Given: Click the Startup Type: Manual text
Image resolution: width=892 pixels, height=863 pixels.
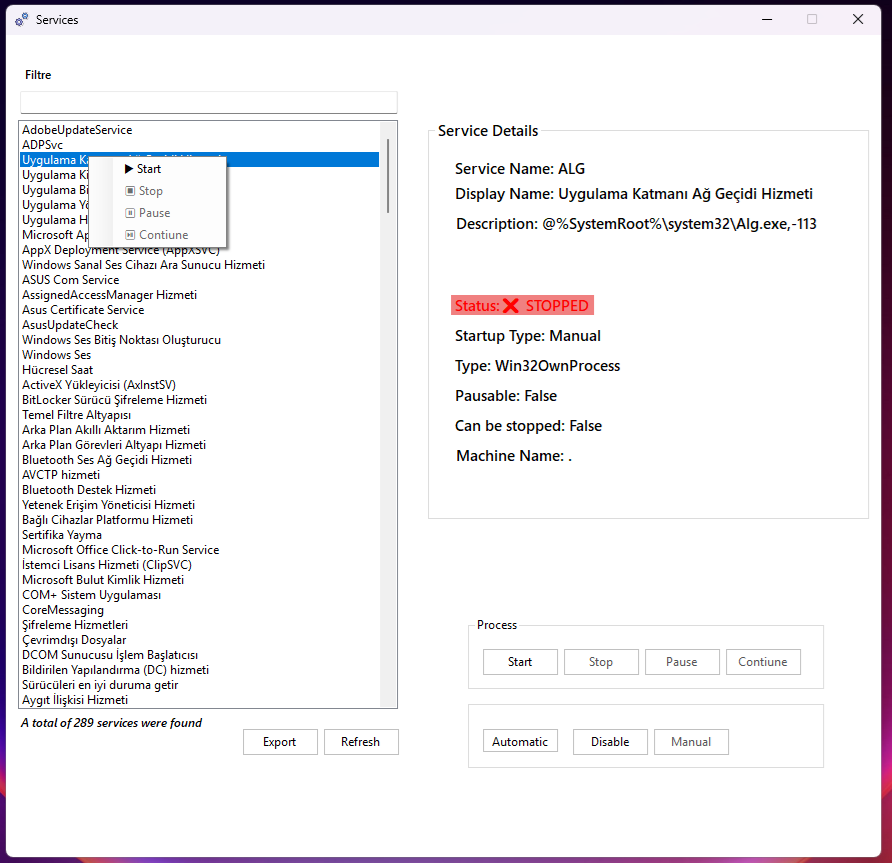Looking at the screenshot, I should (527, 336).
